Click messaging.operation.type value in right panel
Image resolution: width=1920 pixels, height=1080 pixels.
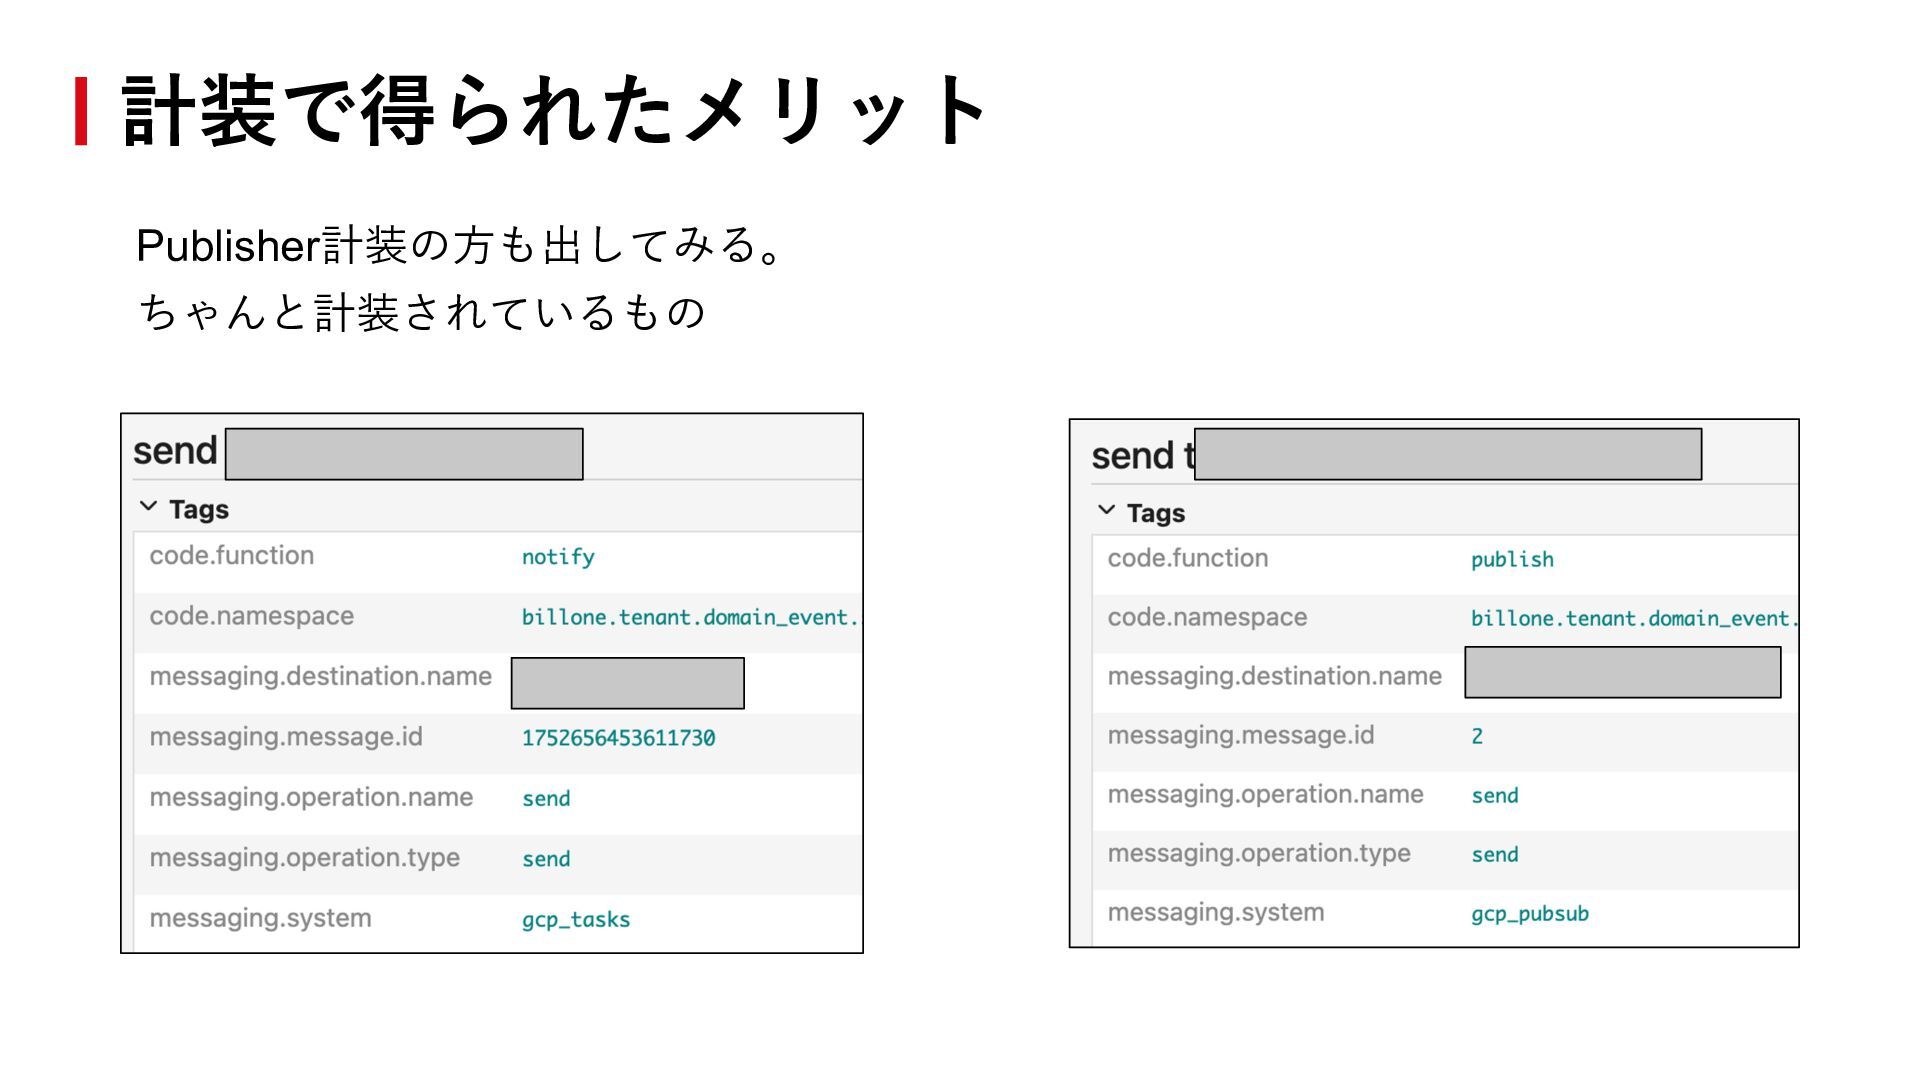[1494, 855]
